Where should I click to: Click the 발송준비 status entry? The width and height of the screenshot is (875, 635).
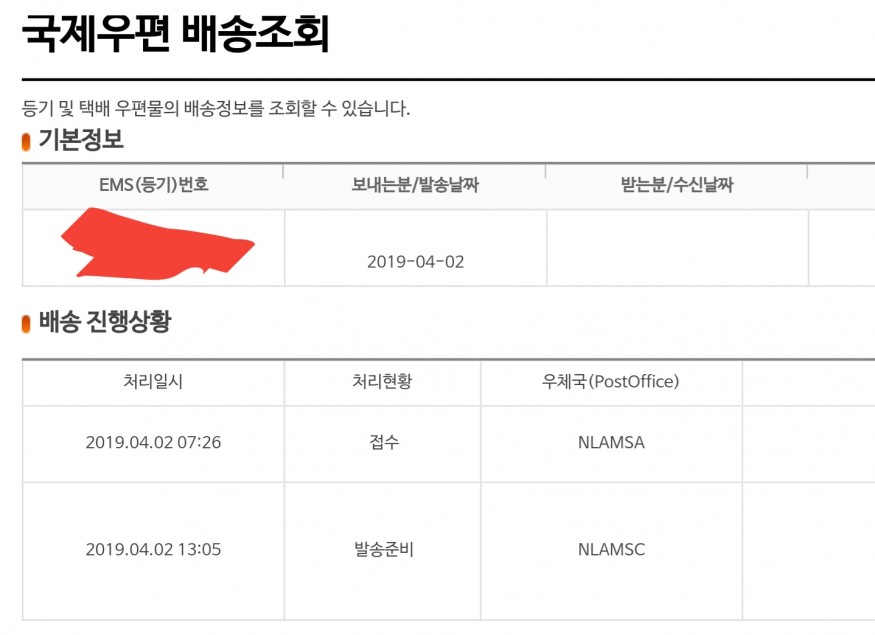pyautogui.click(x=384, y=550)
